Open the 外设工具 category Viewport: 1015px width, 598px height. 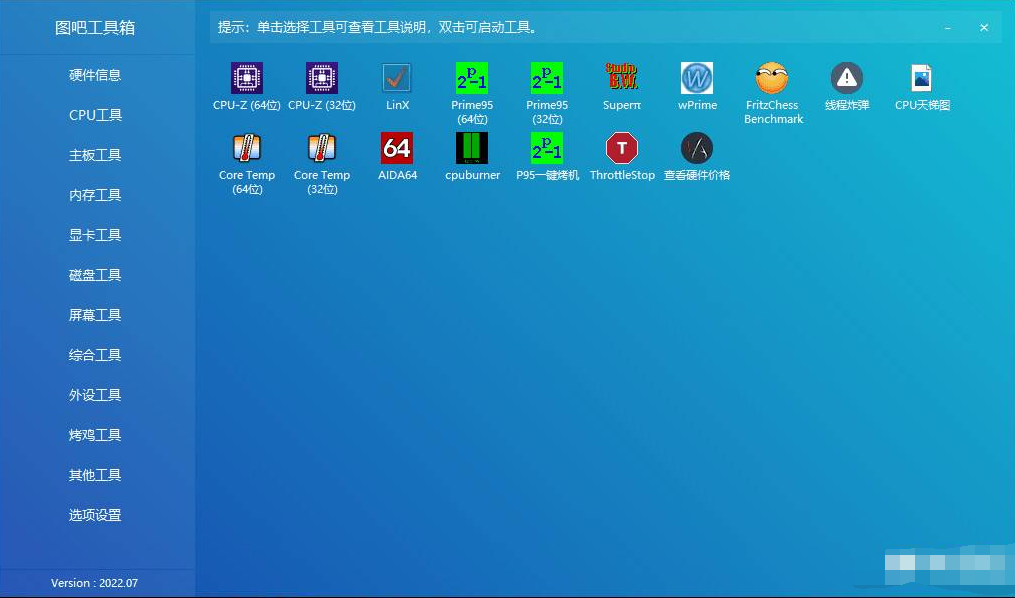(x=95, y=395)
